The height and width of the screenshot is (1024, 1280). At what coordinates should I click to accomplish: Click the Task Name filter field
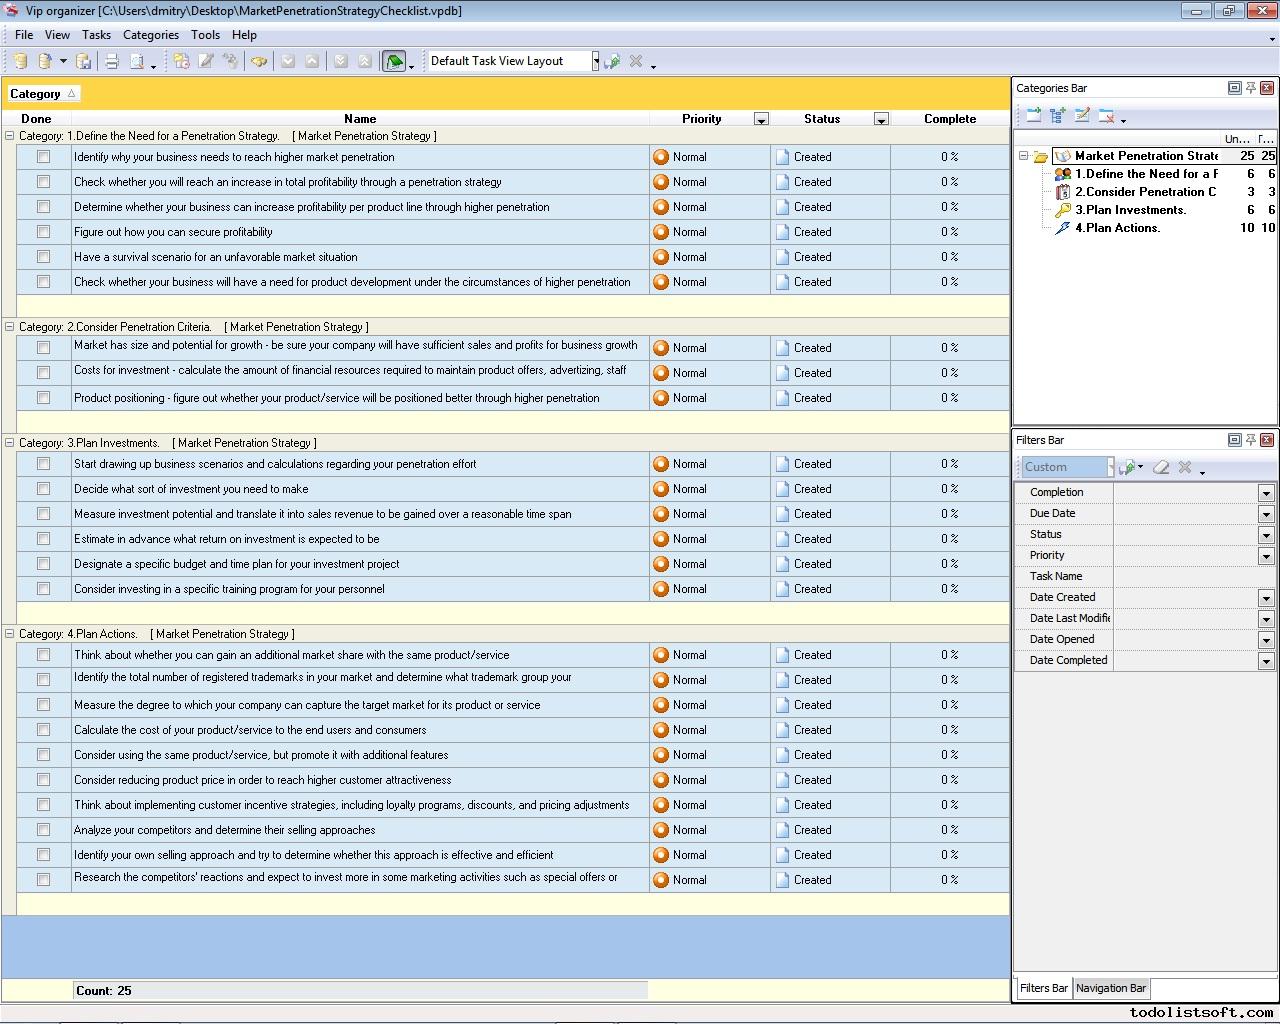point(1194,577)
